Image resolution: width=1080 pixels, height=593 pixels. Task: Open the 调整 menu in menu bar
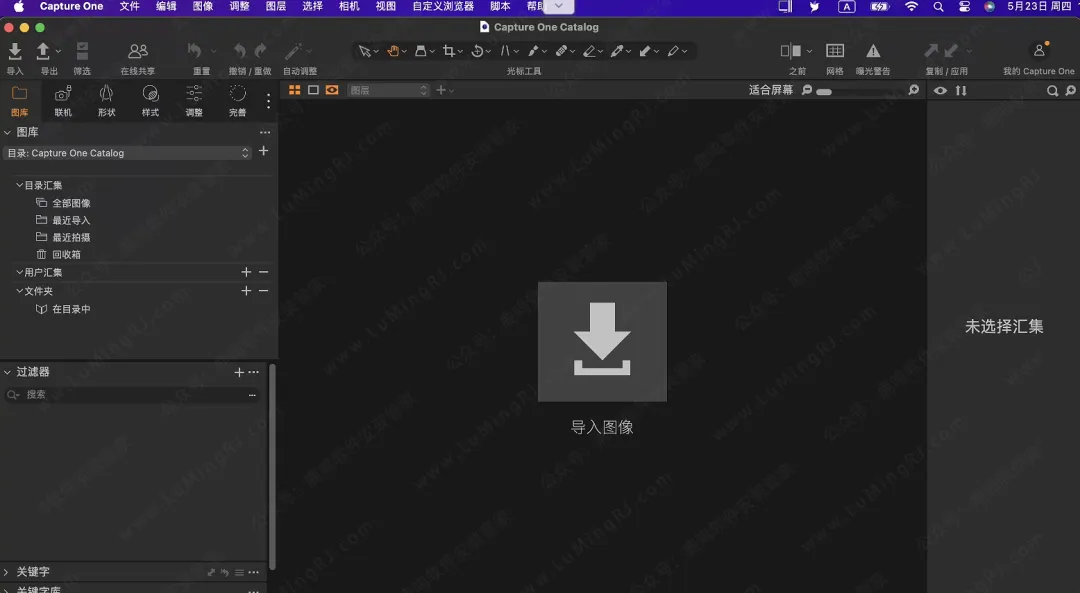tap(240, 7)
